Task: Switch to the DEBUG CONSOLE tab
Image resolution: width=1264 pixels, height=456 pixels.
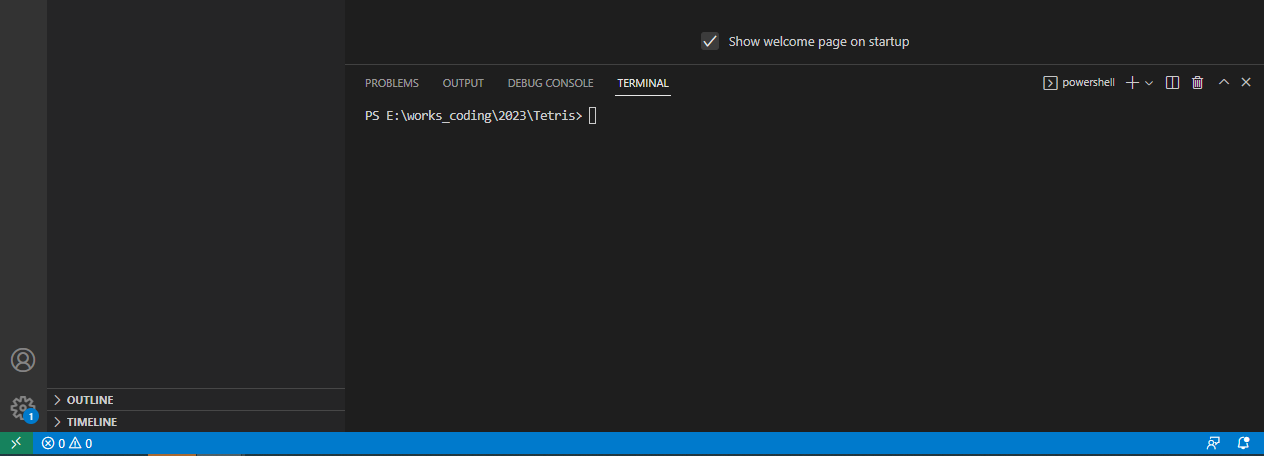Action: tap(550, 83)
